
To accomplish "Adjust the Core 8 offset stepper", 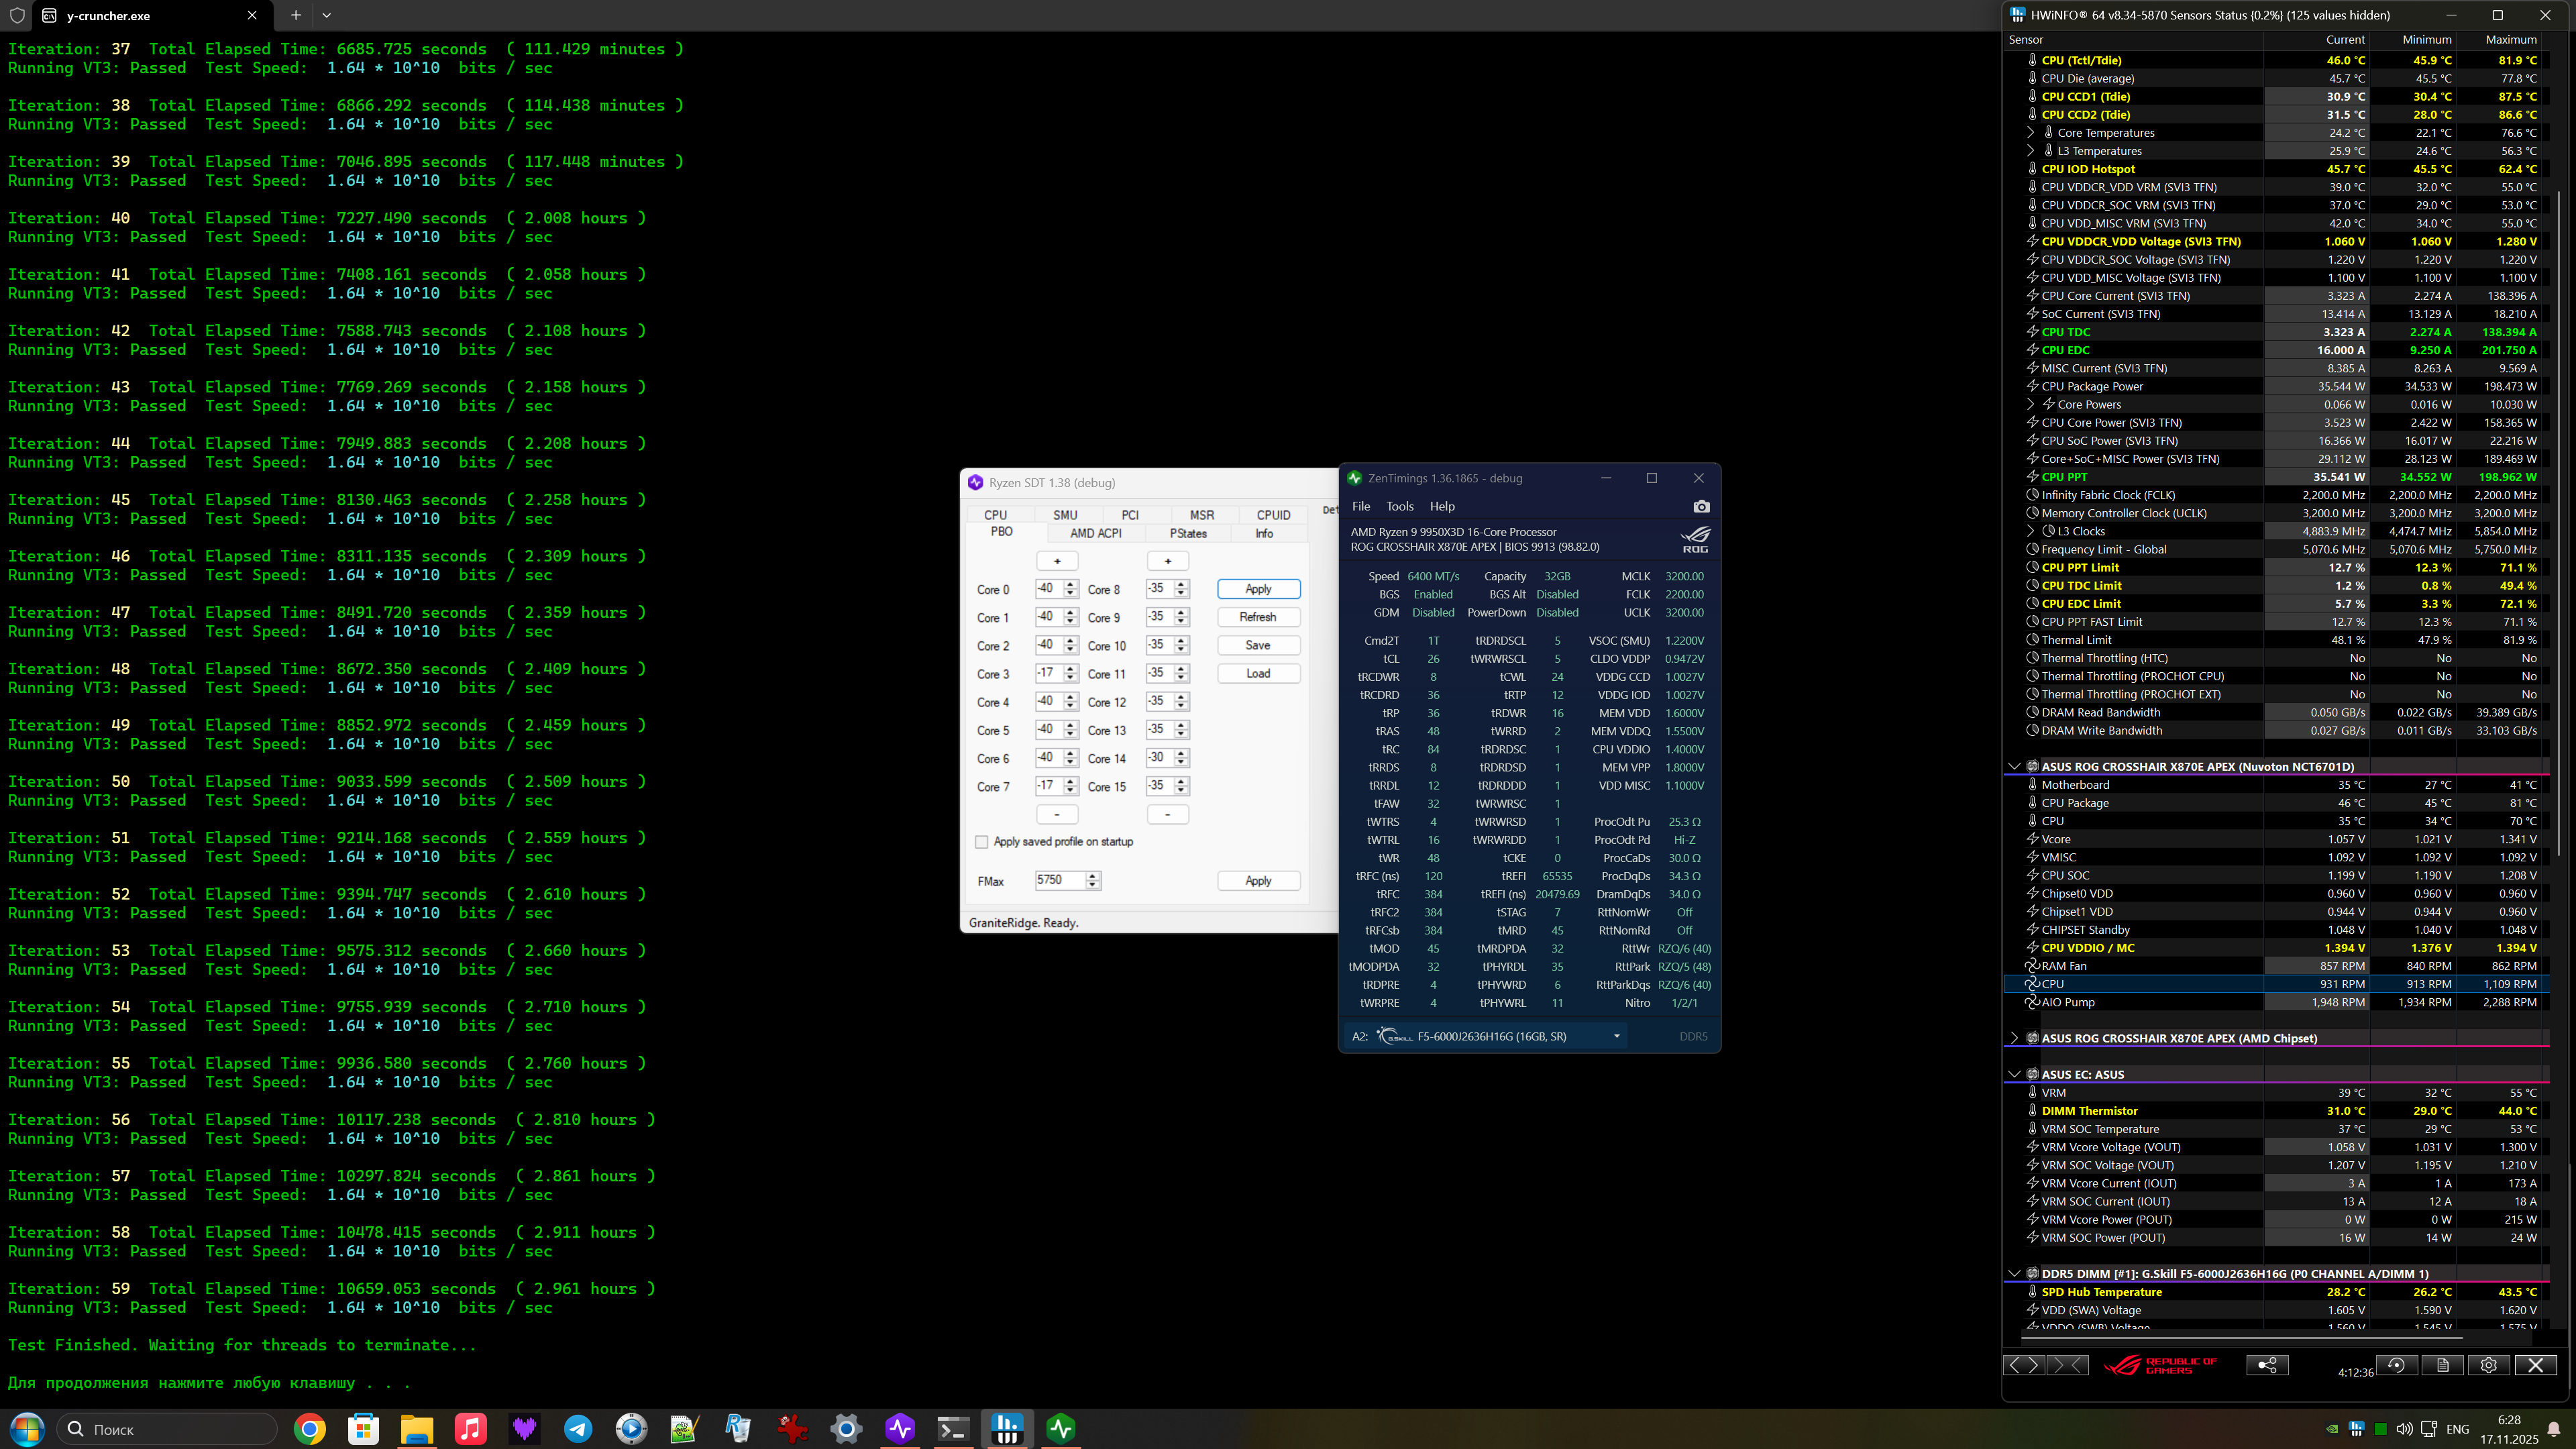I will (x=1181, y=589).
